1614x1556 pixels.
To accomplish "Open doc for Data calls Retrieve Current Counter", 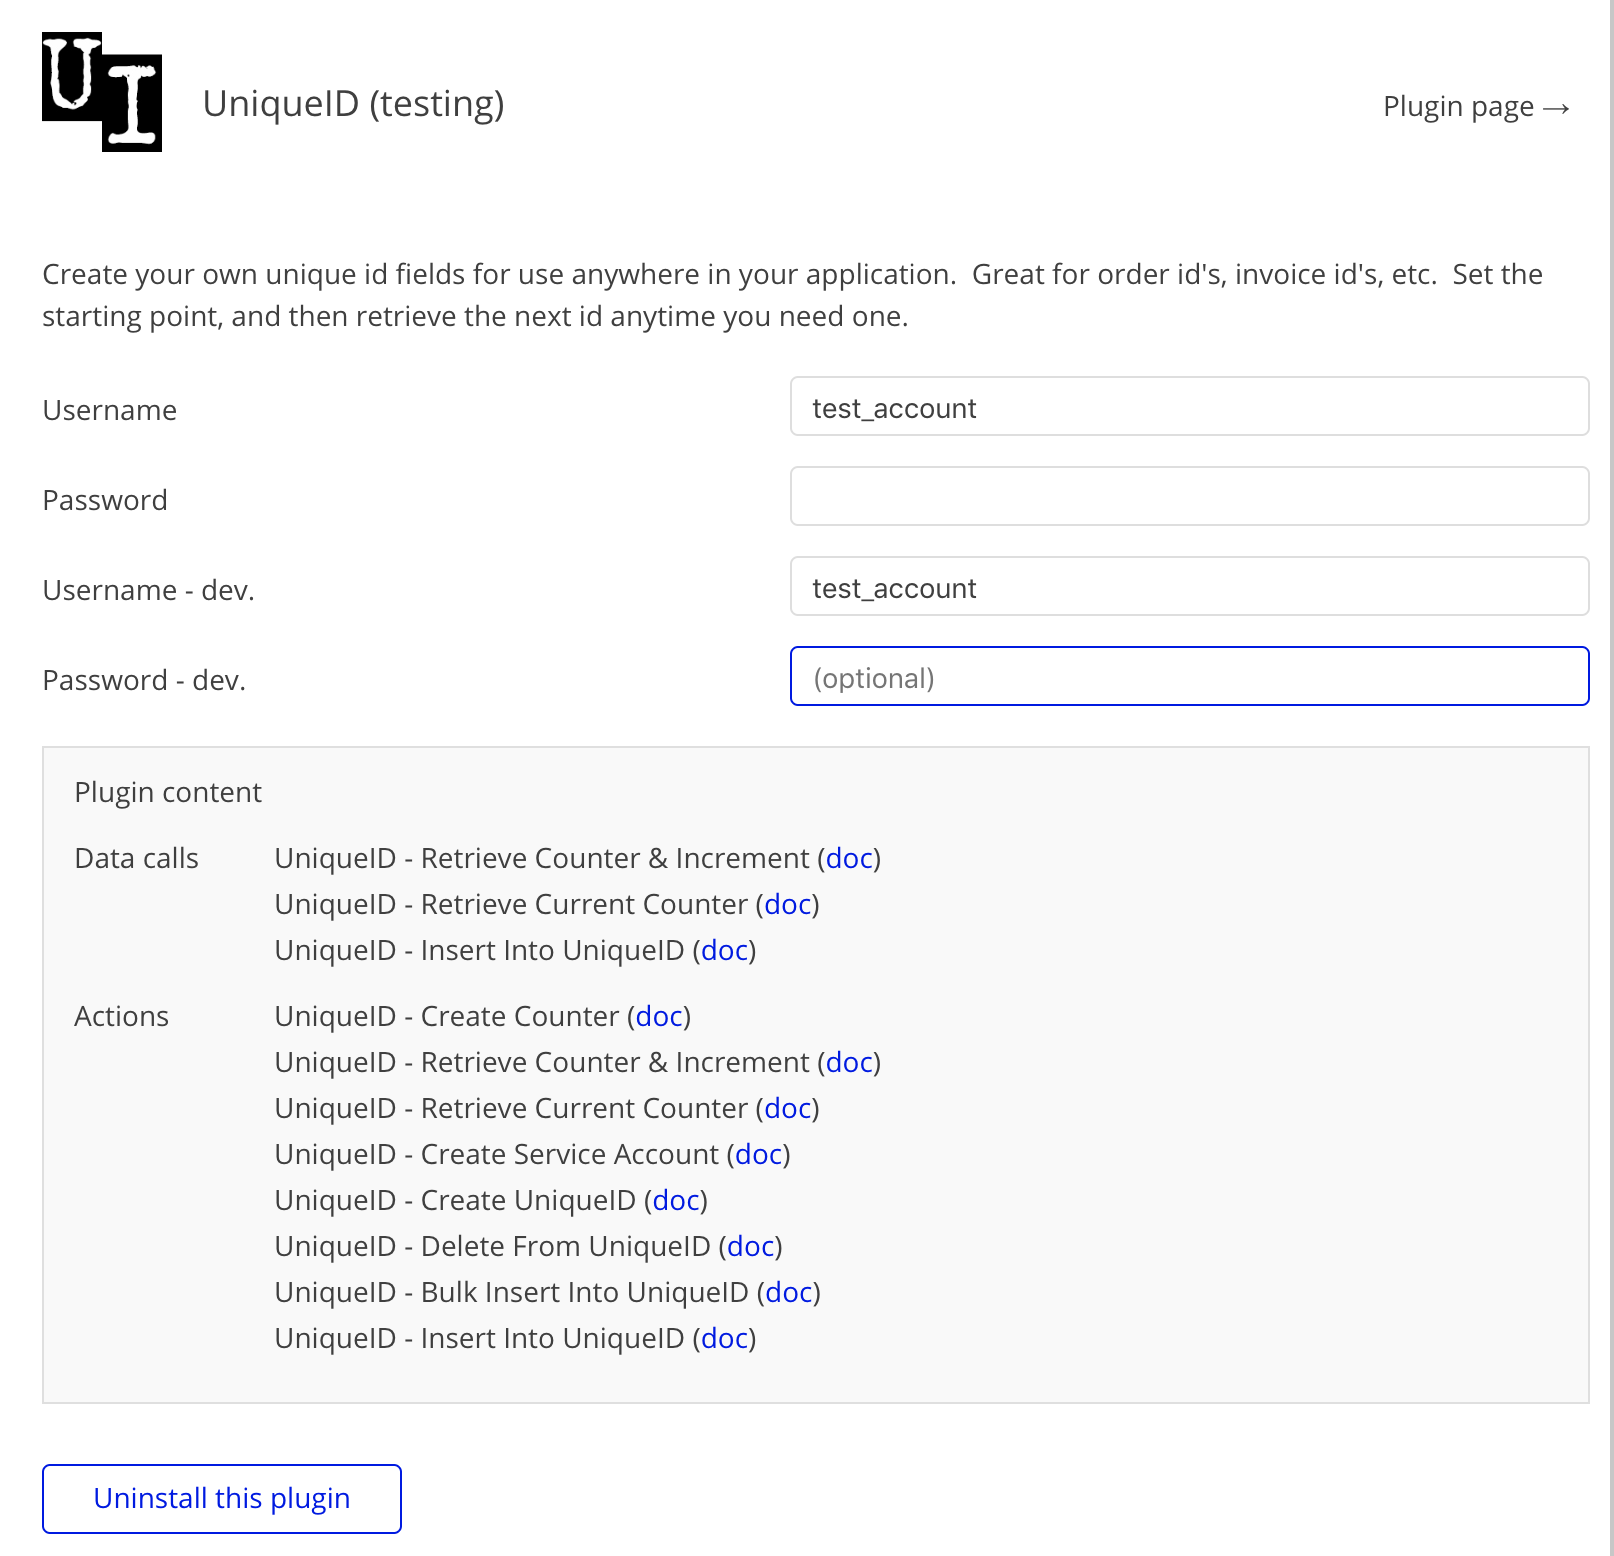I will click(788, 904).
